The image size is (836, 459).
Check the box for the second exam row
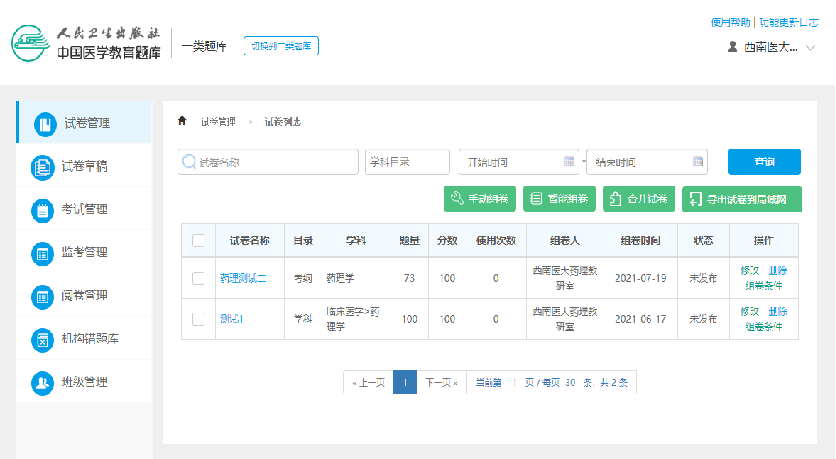pyautogui.click(x=198, y=319)
